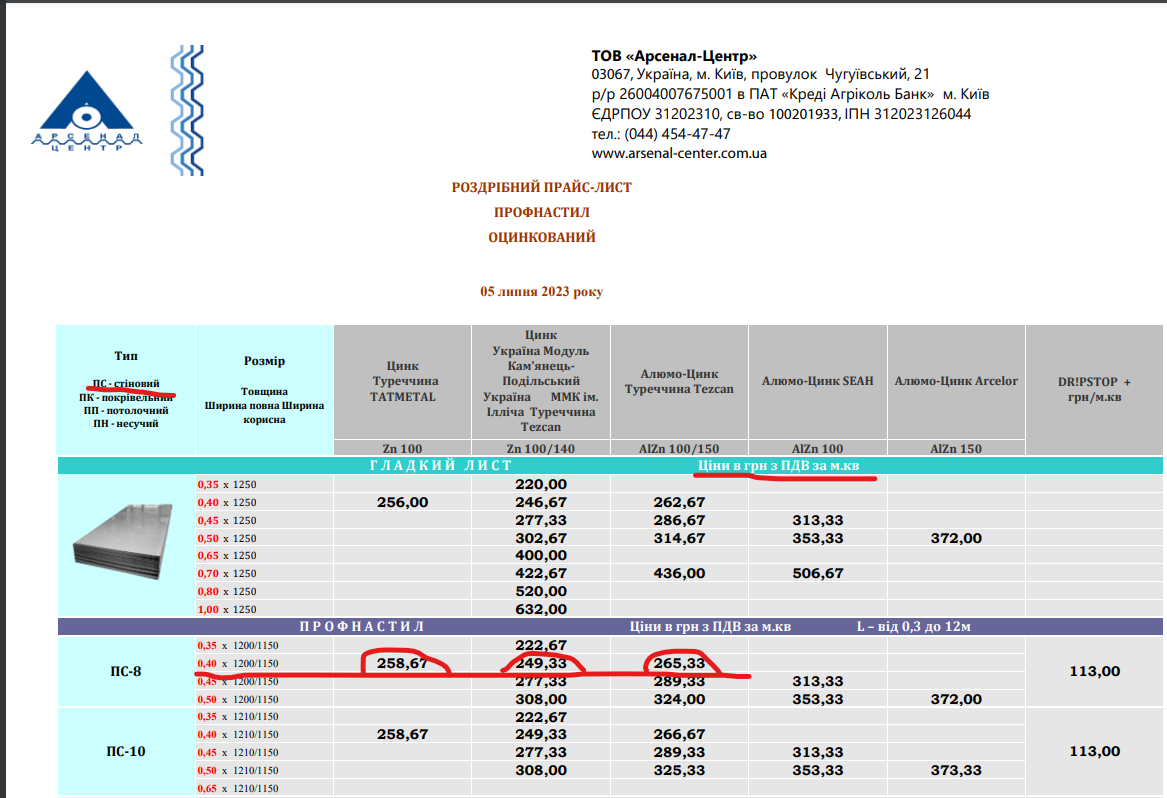Click the date 05 липня 2023 року

click(x=541, y=292)
